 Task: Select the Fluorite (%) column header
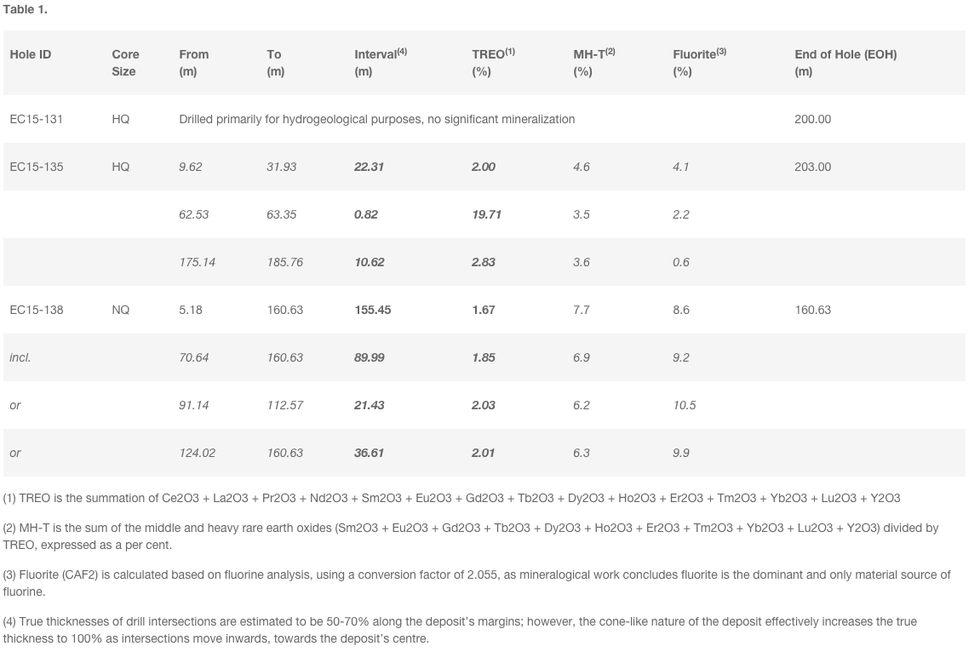point(699,63)
